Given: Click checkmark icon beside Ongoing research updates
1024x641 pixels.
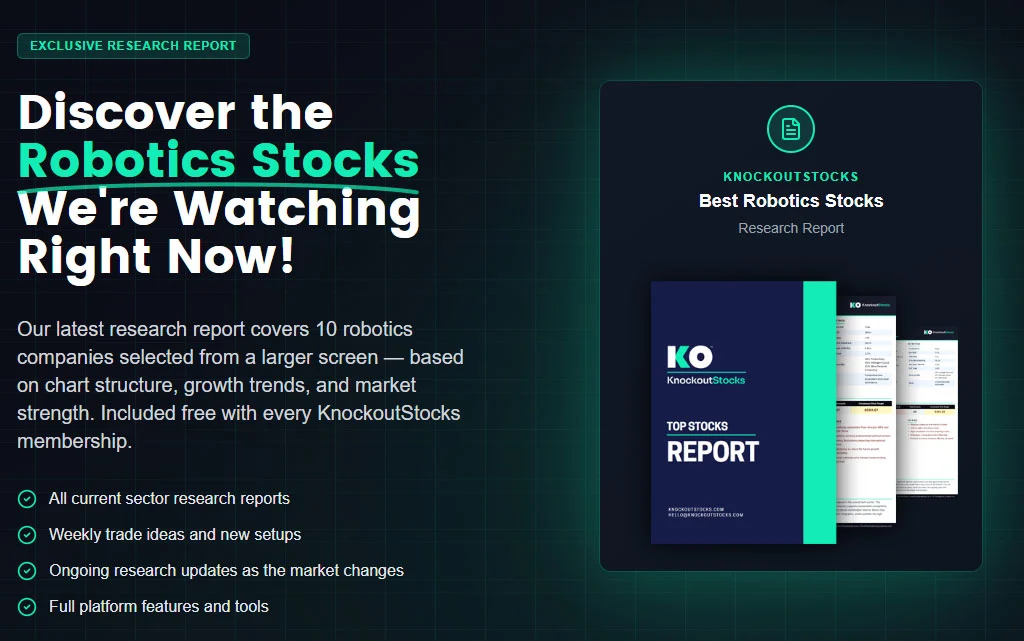Looking at the screenshot, I should [27, 570].
